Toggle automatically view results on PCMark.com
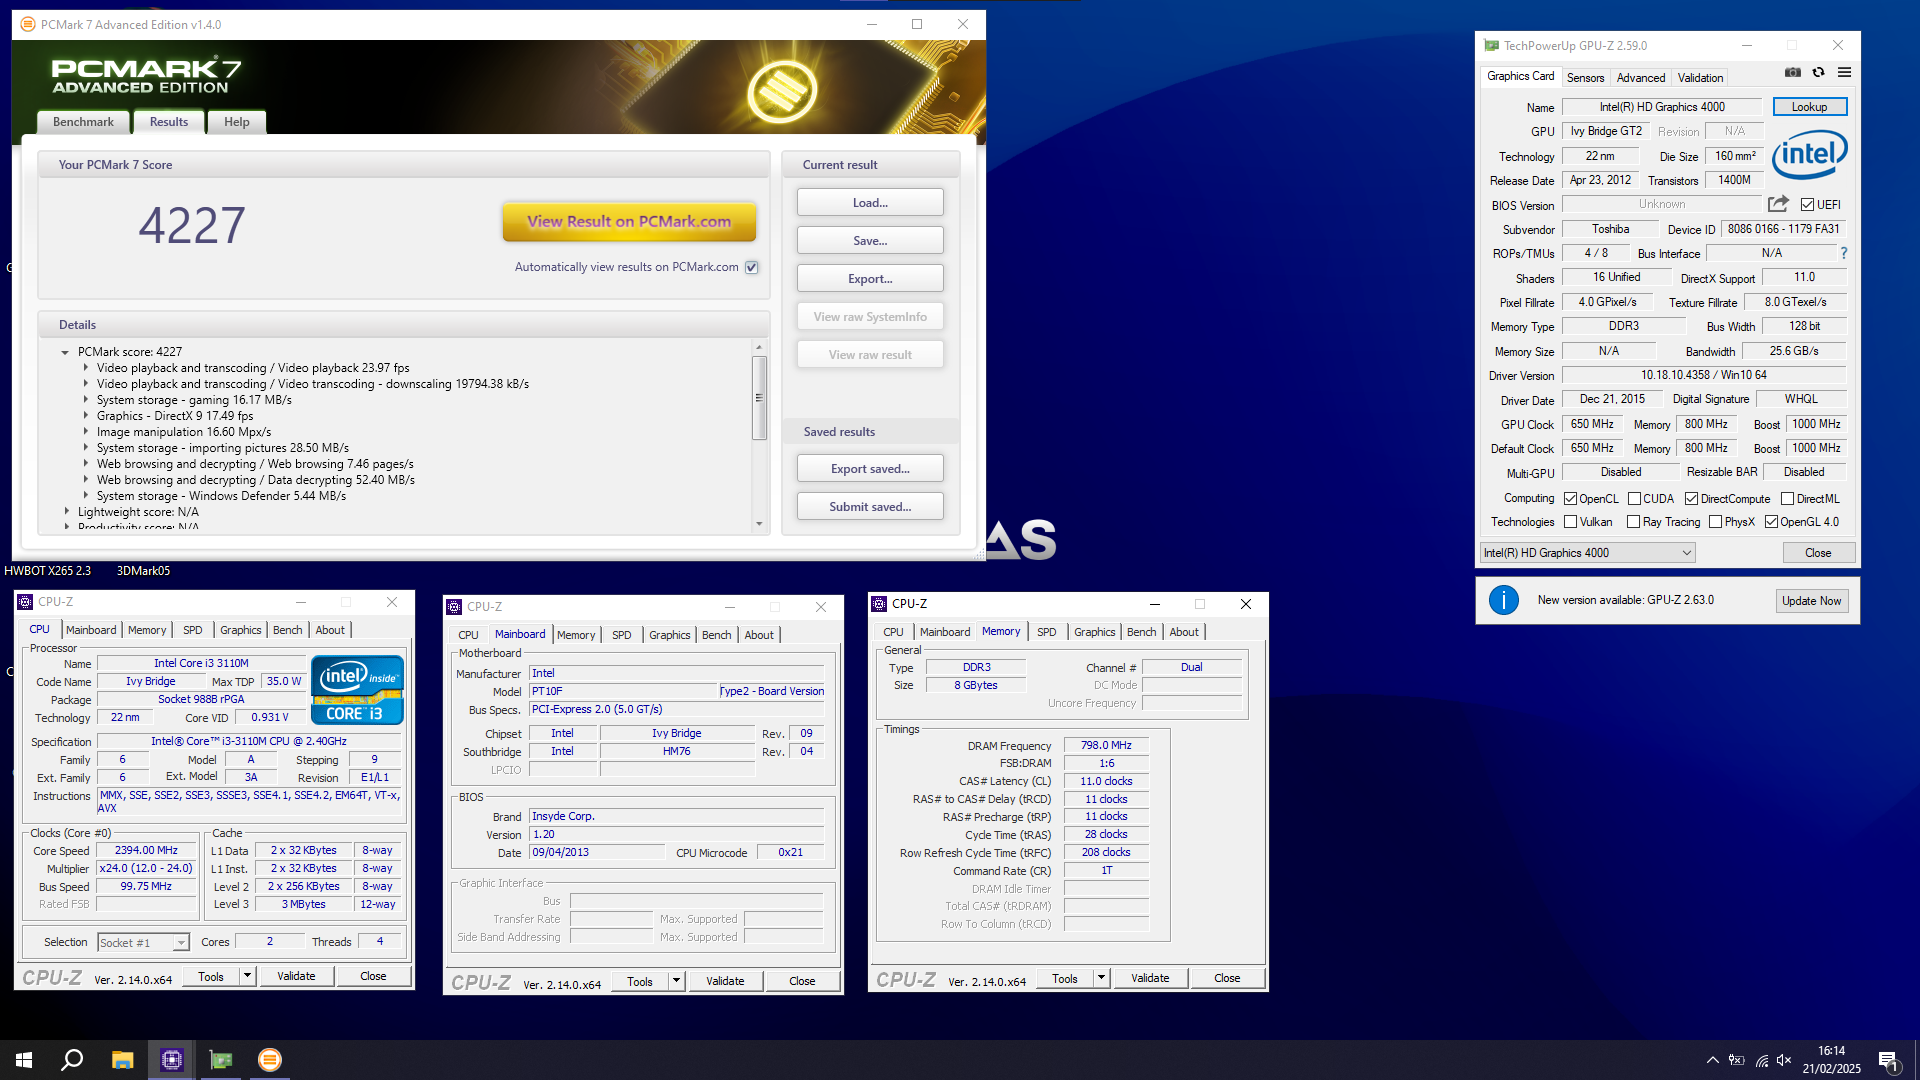The width and height of the screenshot is (1920, 1080). click(x=751, y=267)
